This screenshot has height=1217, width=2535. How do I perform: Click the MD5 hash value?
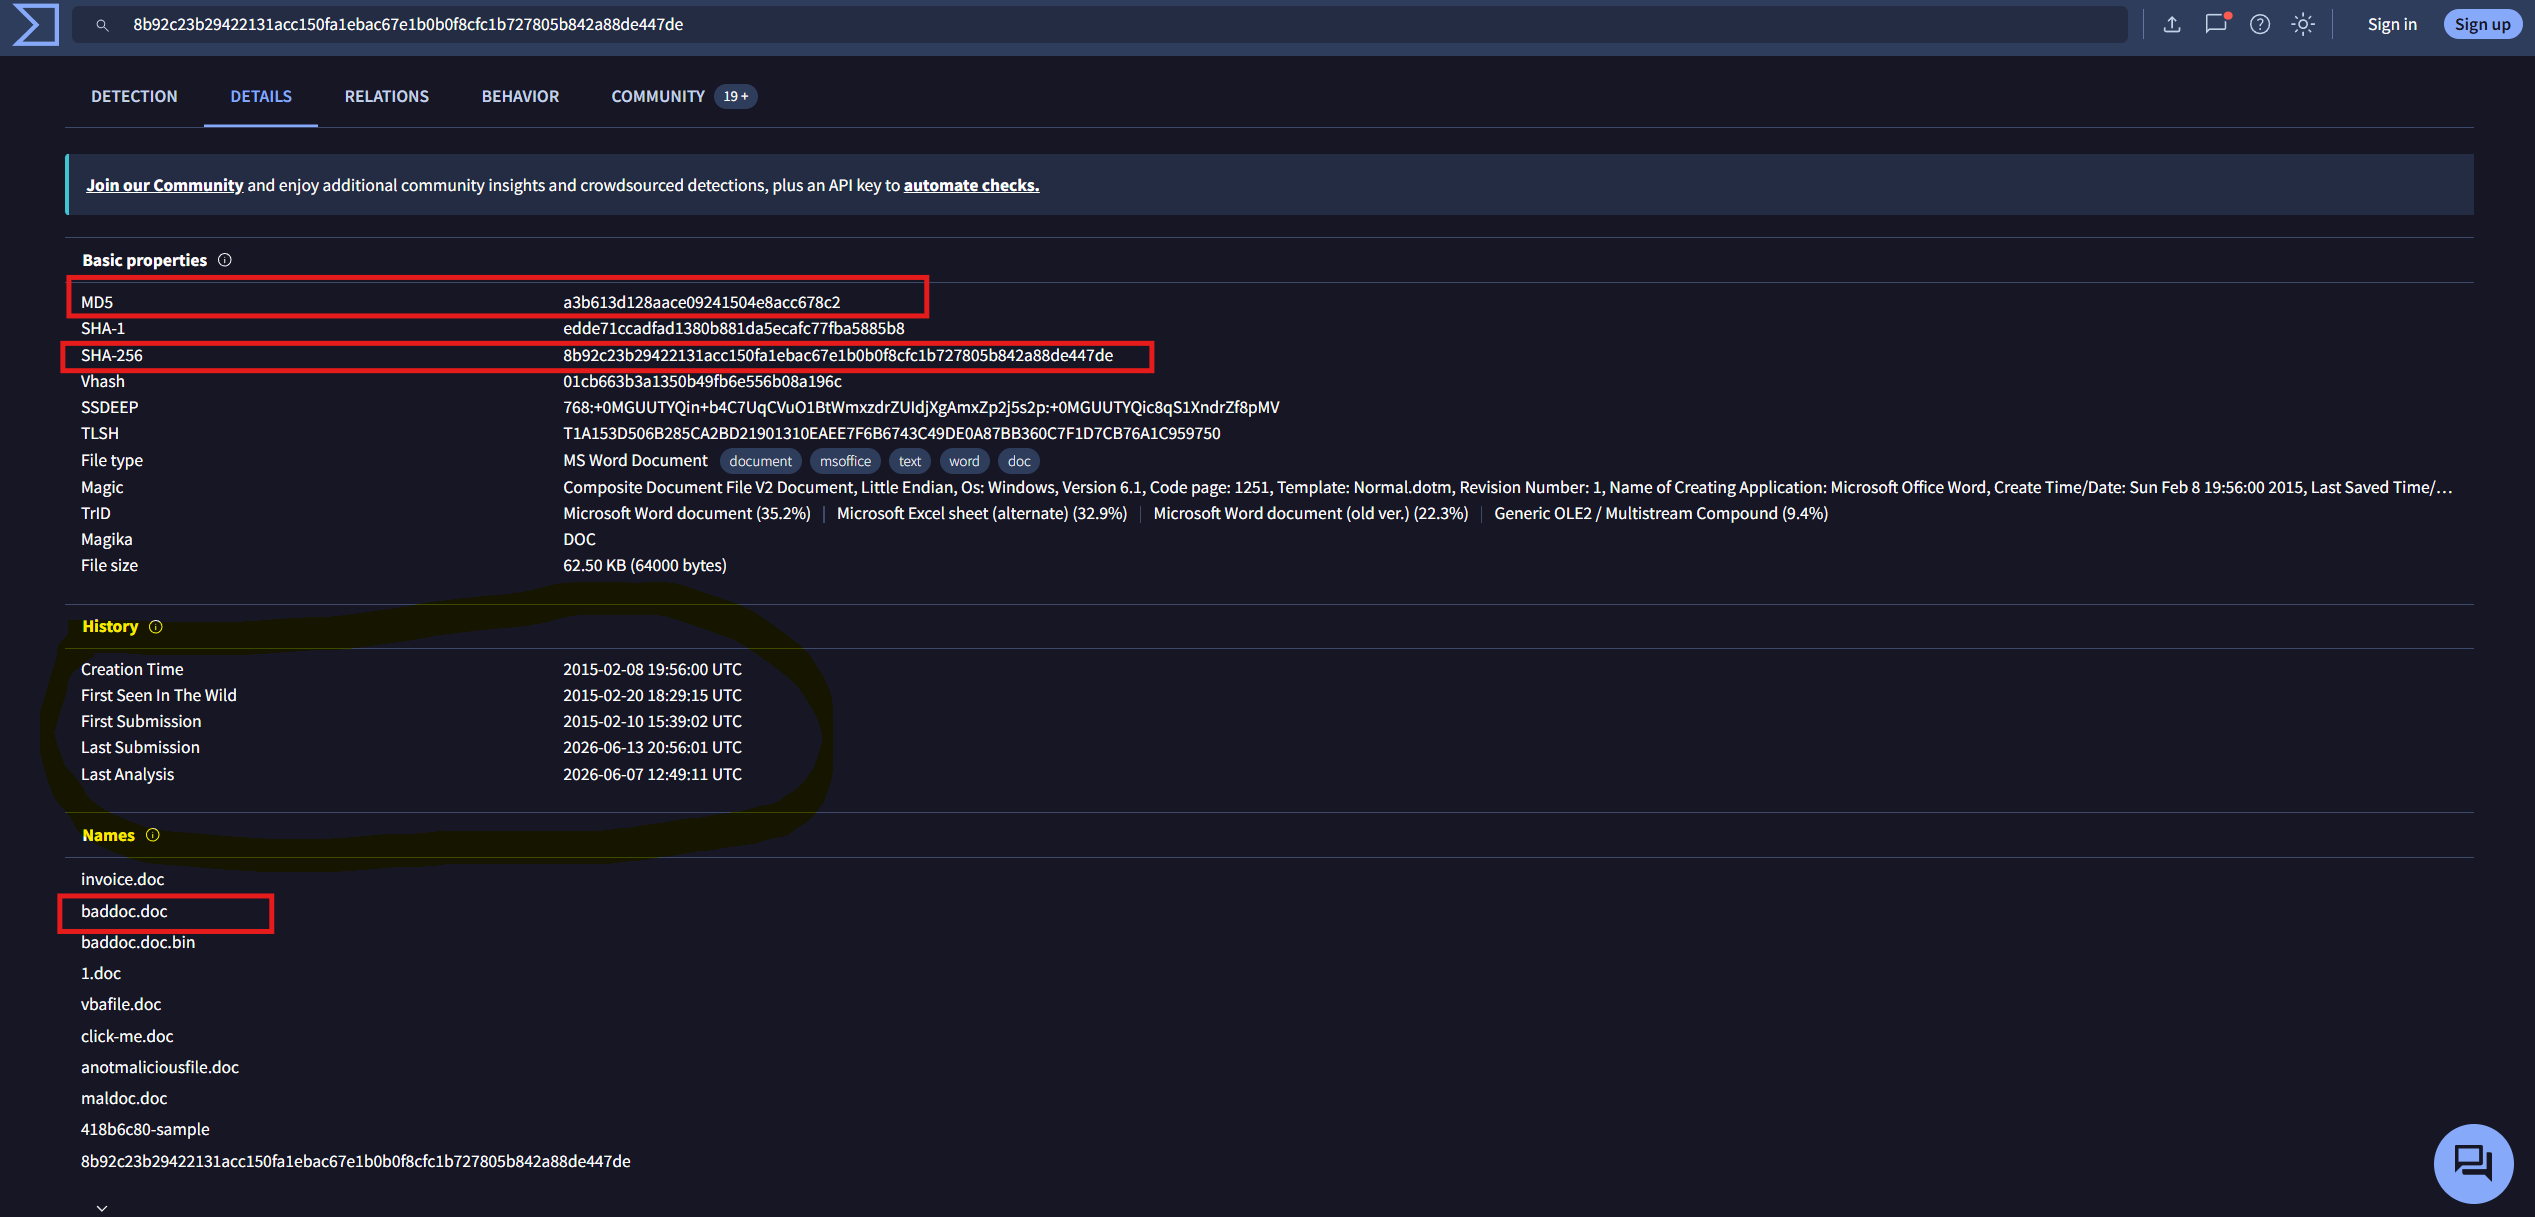point(701,302)
